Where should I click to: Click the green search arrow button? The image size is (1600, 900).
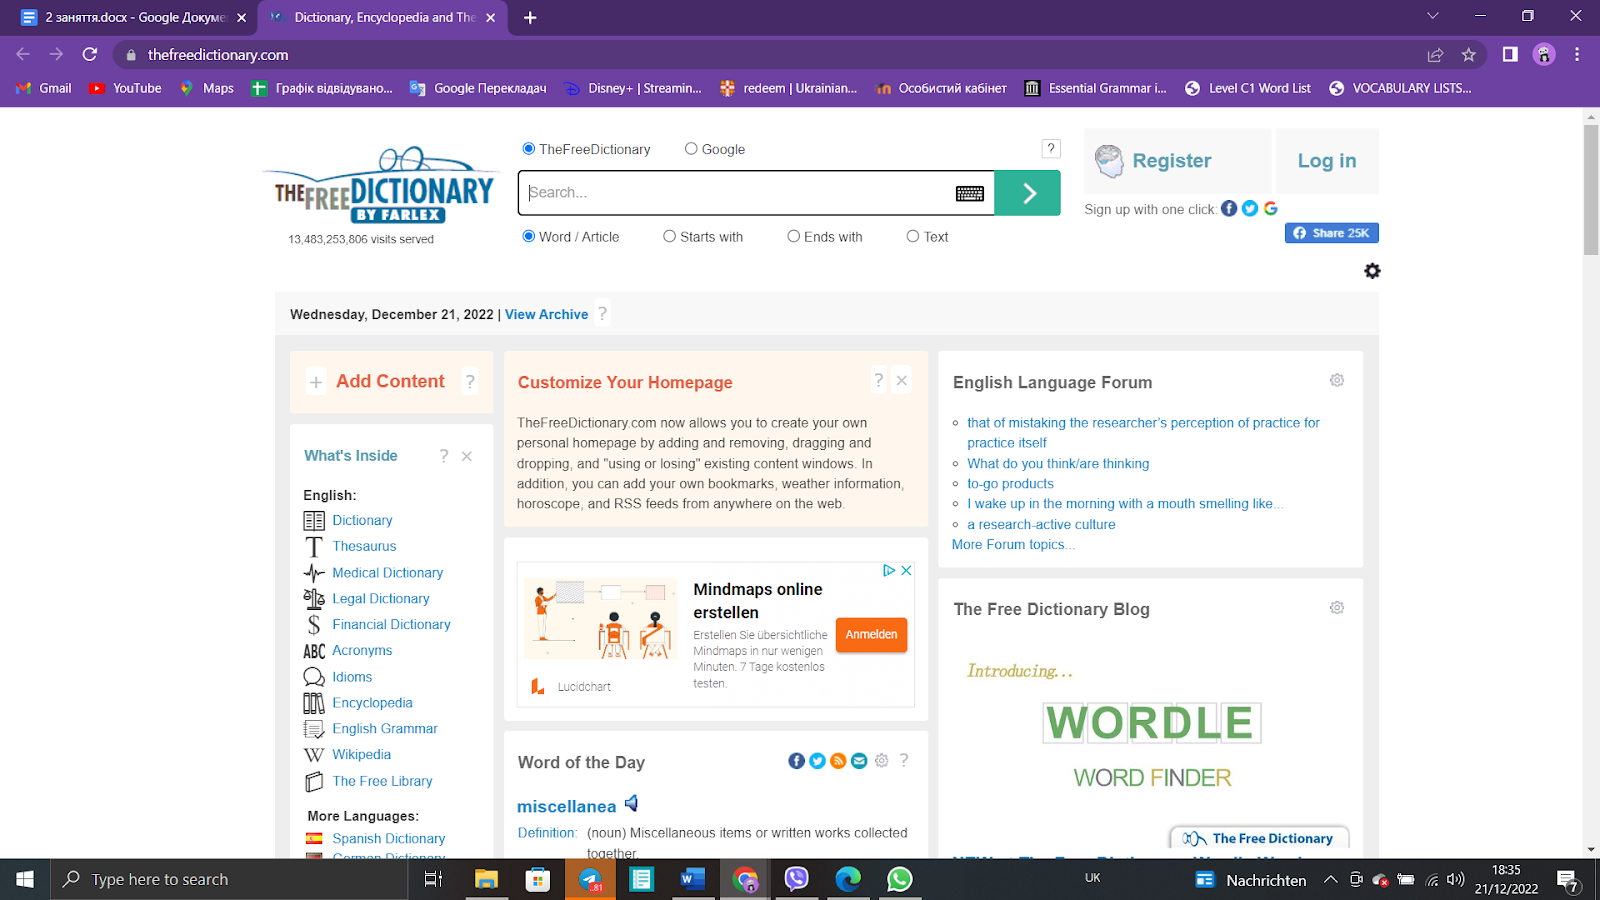point(1028,193)
